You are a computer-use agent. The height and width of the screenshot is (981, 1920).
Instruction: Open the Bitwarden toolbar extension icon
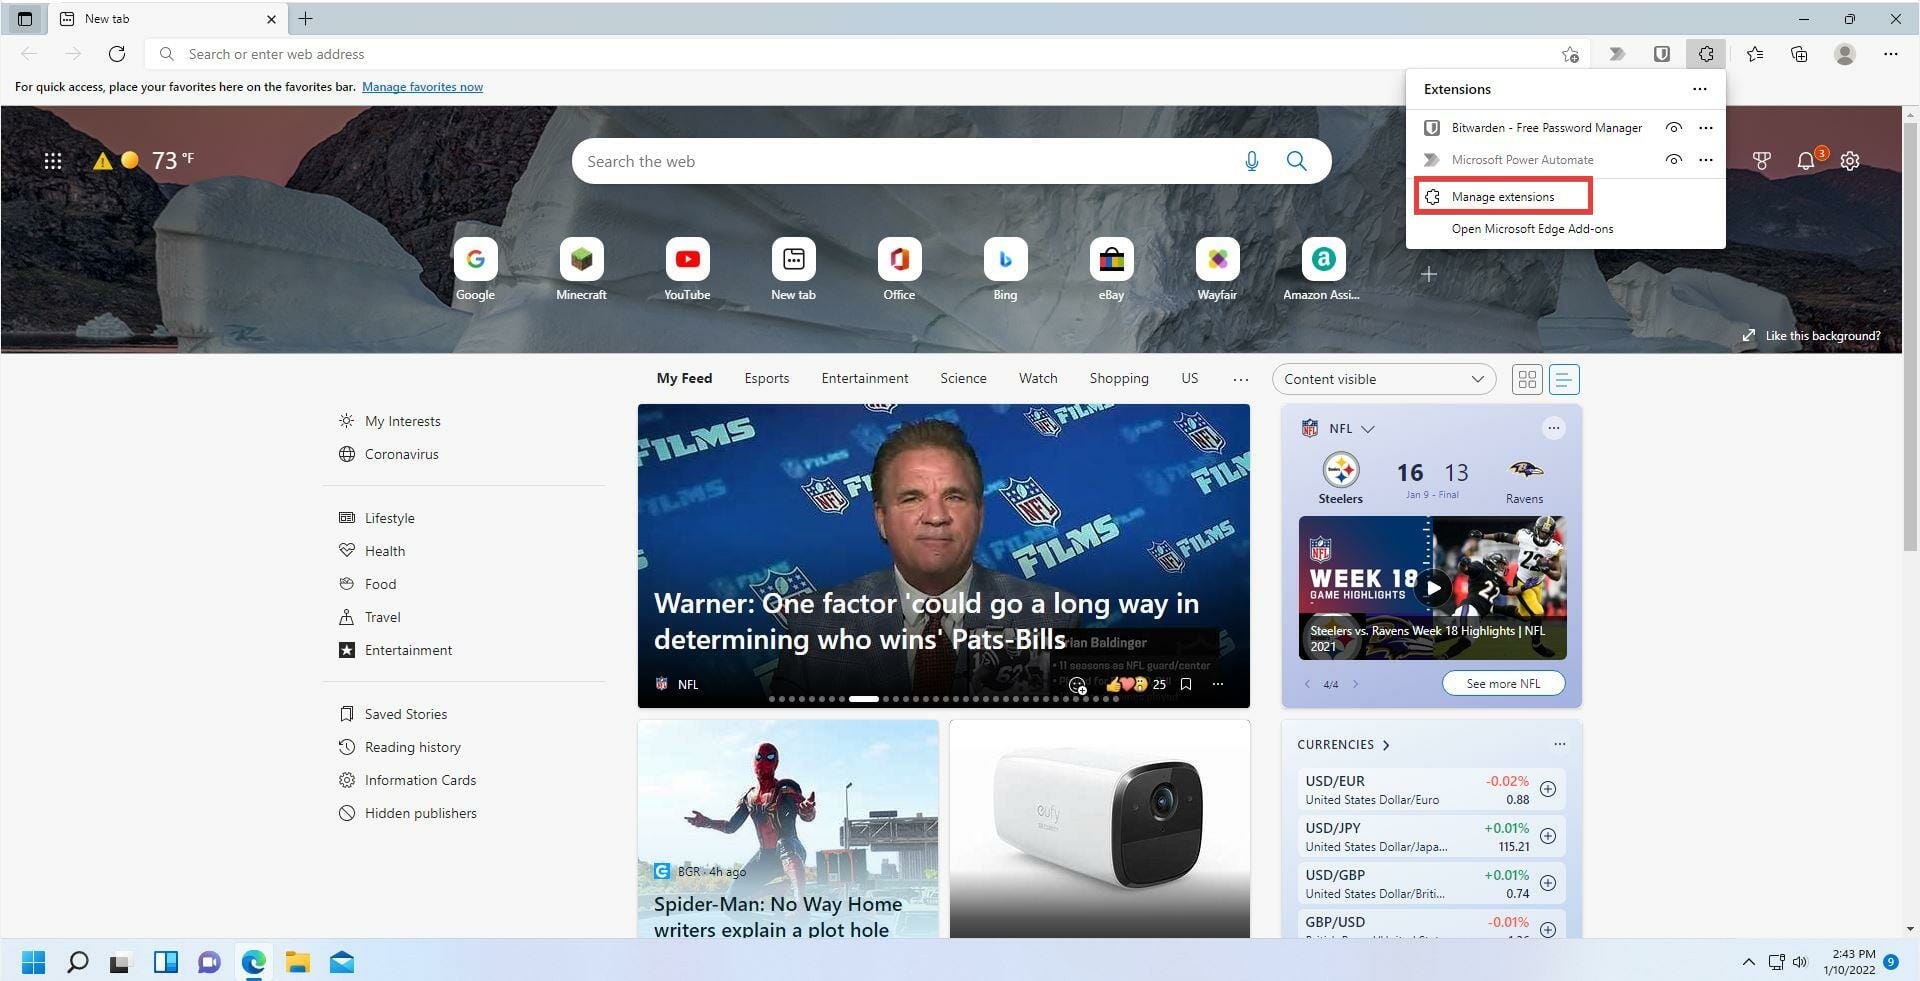coord(1661,54)
